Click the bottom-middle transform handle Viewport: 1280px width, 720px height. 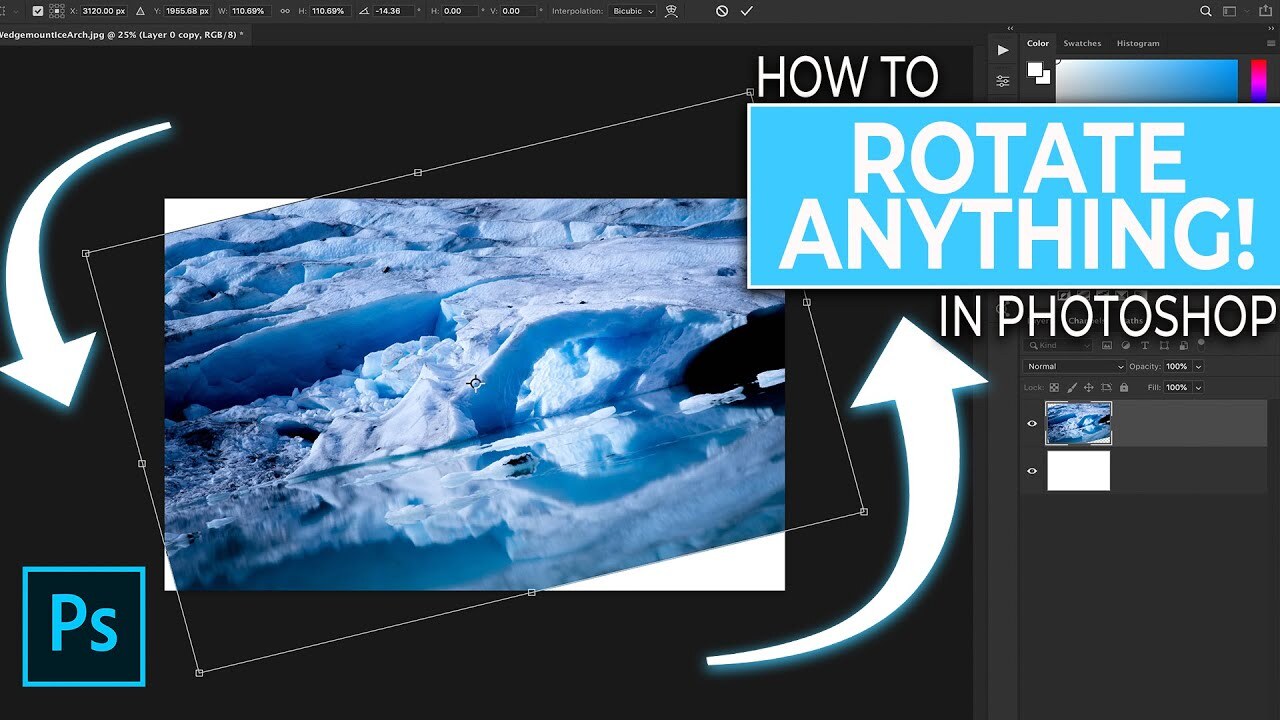[531, 593]
